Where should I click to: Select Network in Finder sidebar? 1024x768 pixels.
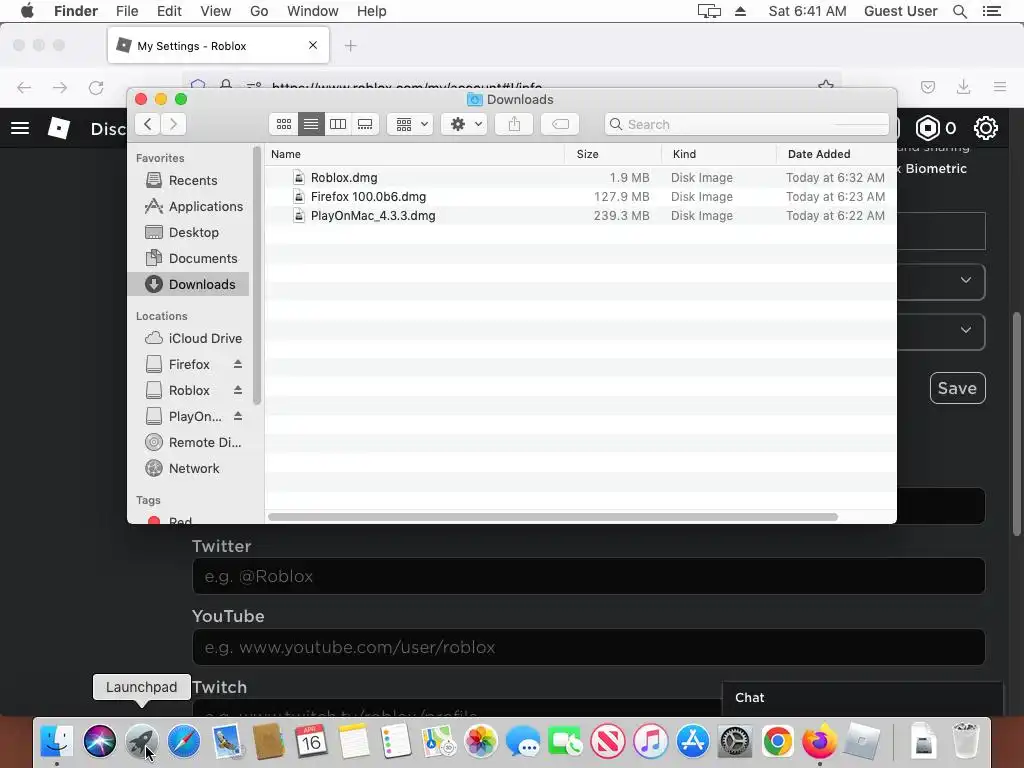coord(188,468)
